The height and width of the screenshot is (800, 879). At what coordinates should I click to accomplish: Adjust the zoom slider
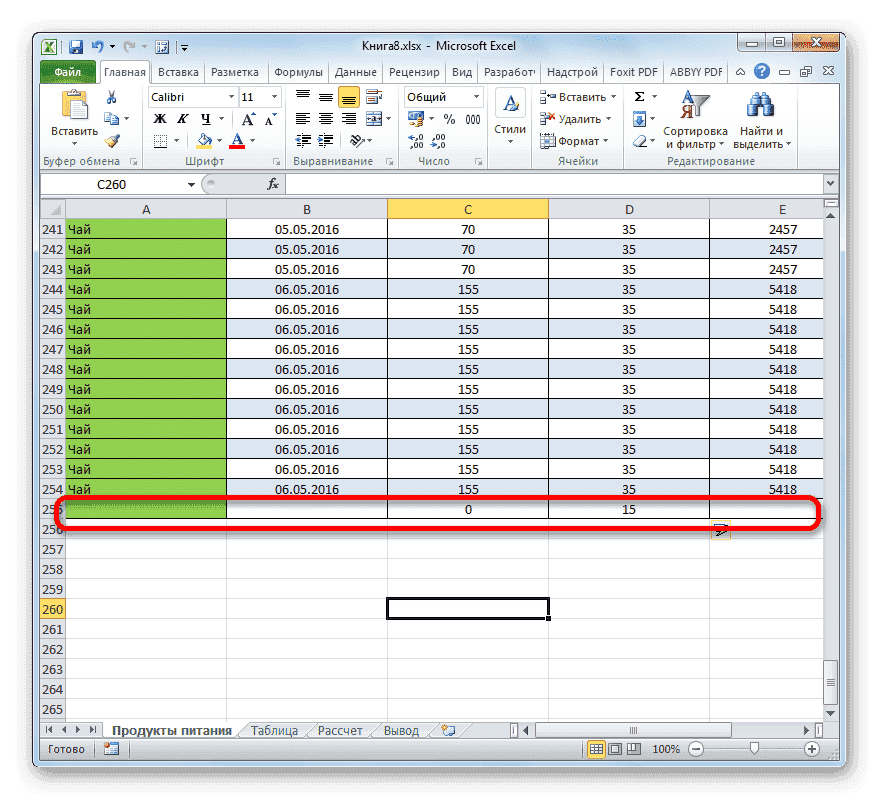coord(753,750)
